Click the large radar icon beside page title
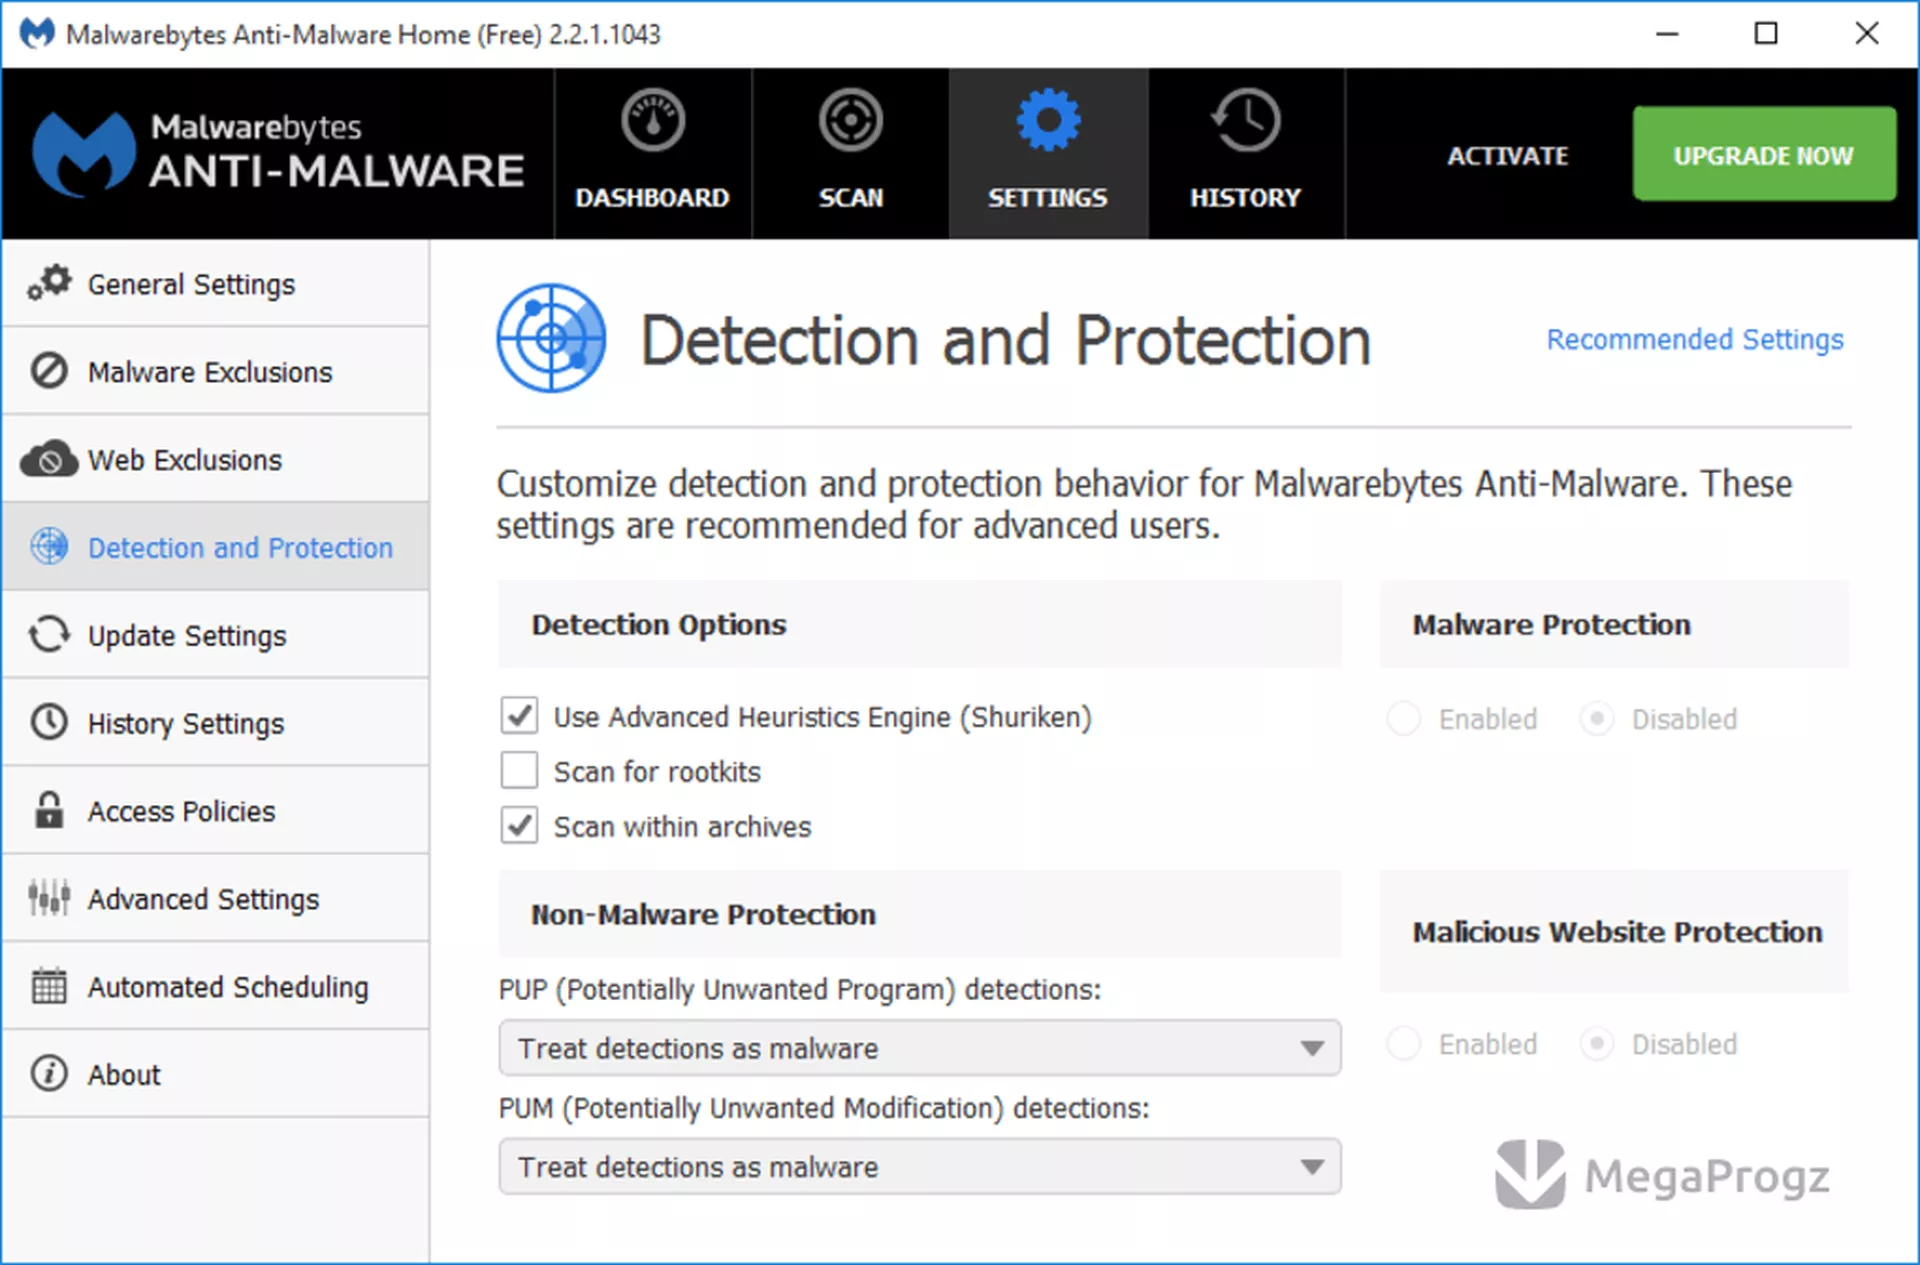This screenshot has width=1920, height=1265. click(x=551, y=339)
